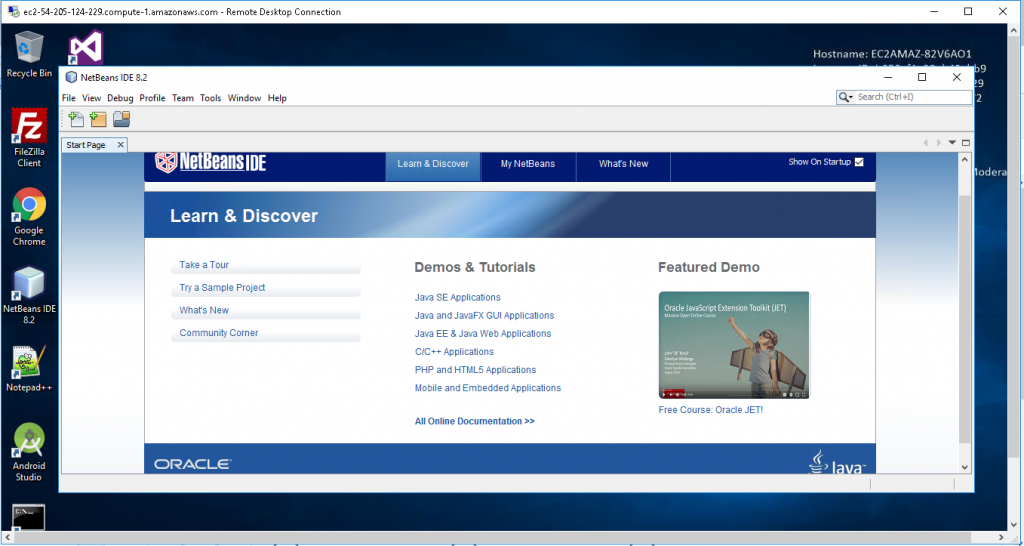Open All Online Documentation link
Image resolution: width=1024 pixels, height=546 pixels.
coord(474,421)
